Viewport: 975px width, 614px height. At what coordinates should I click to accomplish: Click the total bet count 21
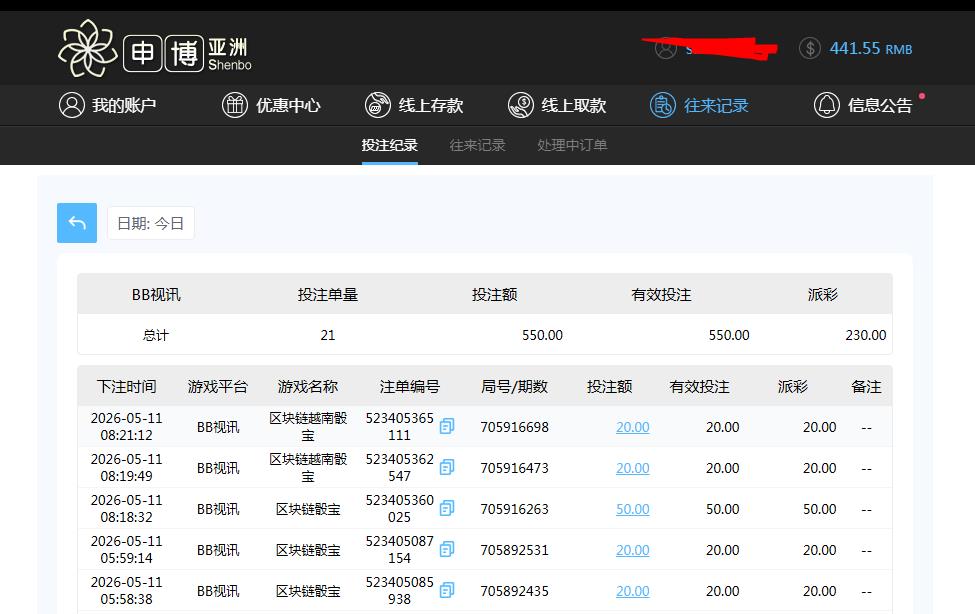click(x=328, y=335)
